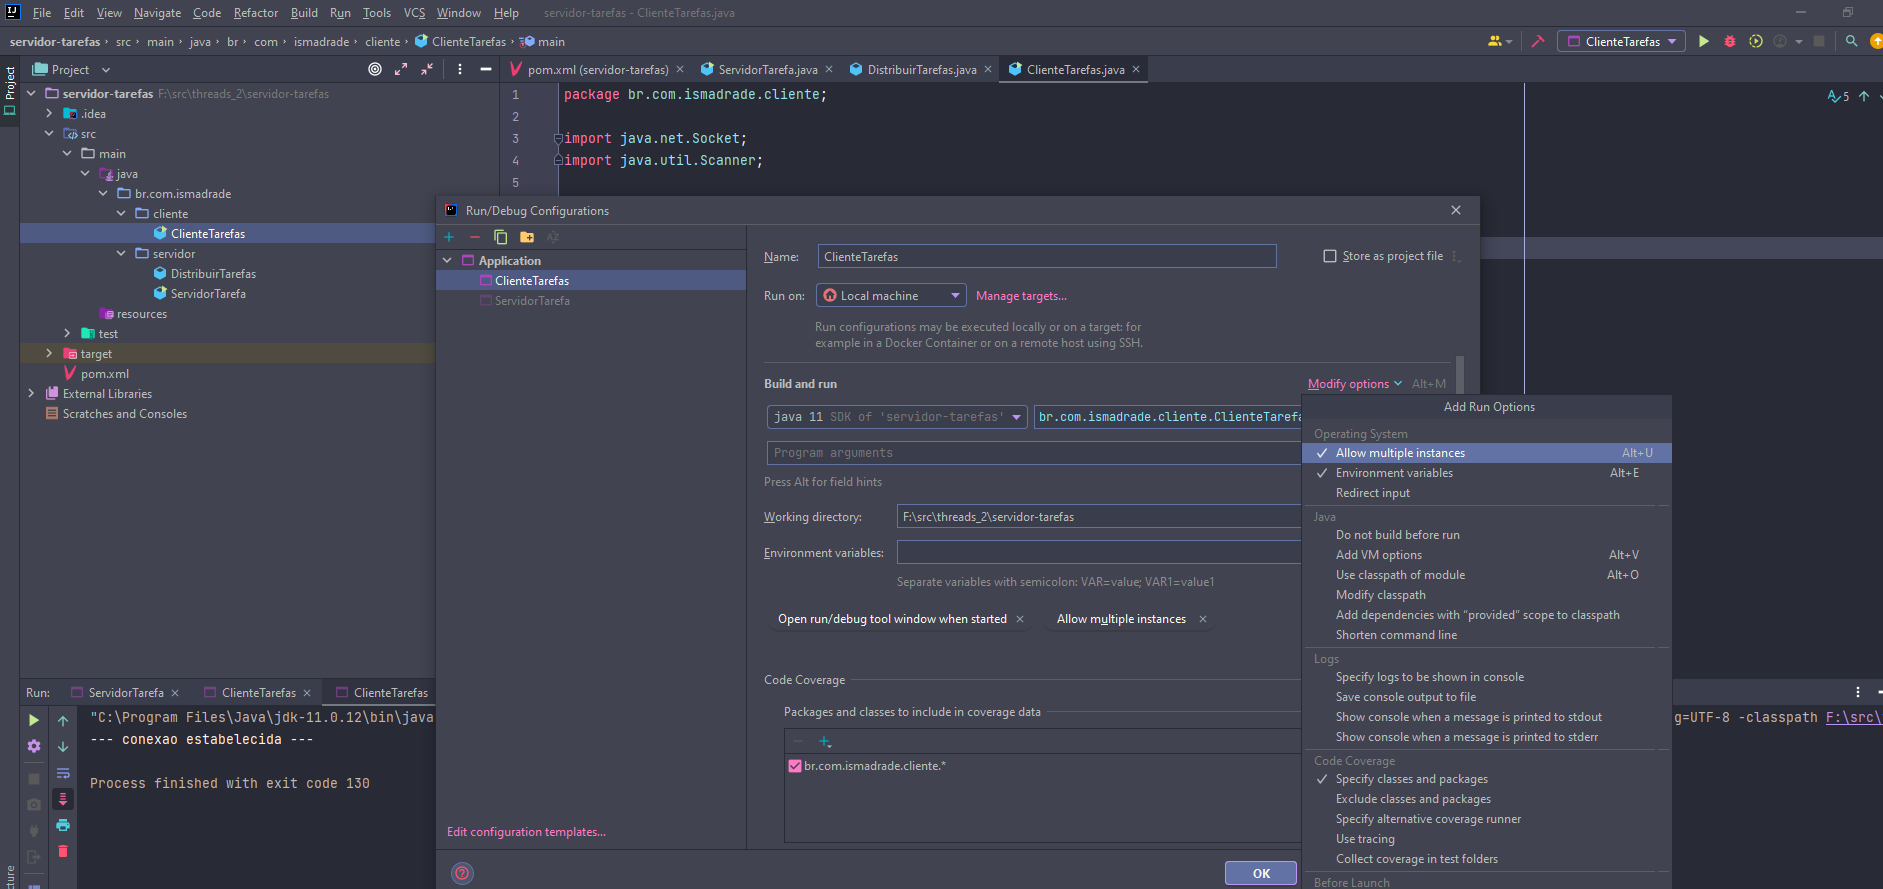Toggle Specify classes and packages option
This screenshot has height=889, width=1883.
(x=1487, y=779)
